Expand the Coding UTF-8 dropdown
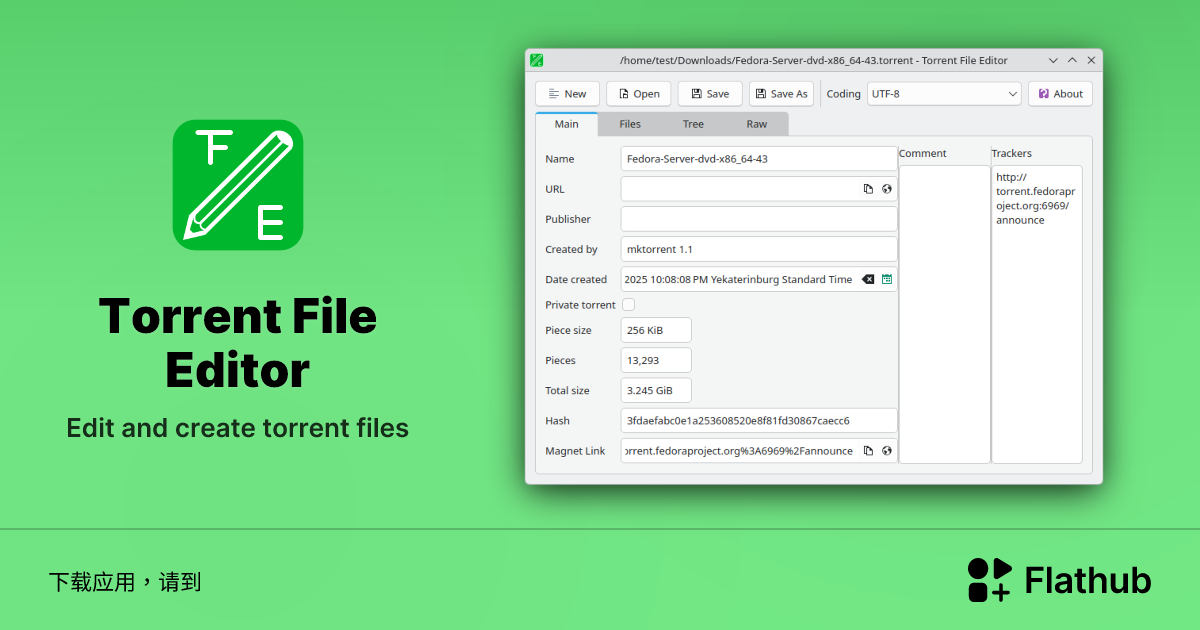The height and width of the screenshot is (630, 1200). click(943, 94)
